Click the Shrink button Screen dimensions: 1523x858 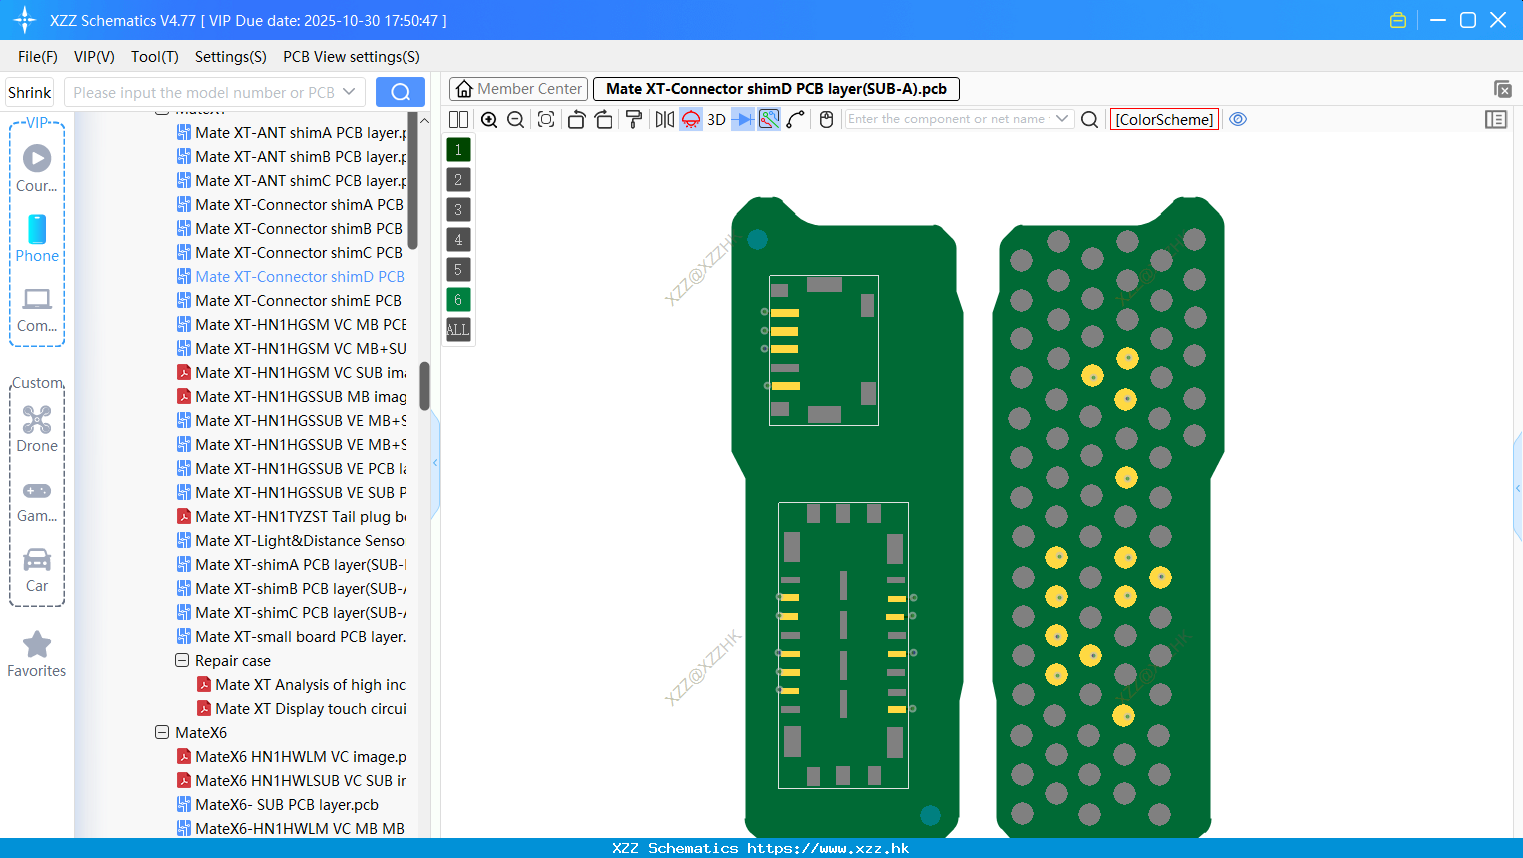tap(29, 92)
